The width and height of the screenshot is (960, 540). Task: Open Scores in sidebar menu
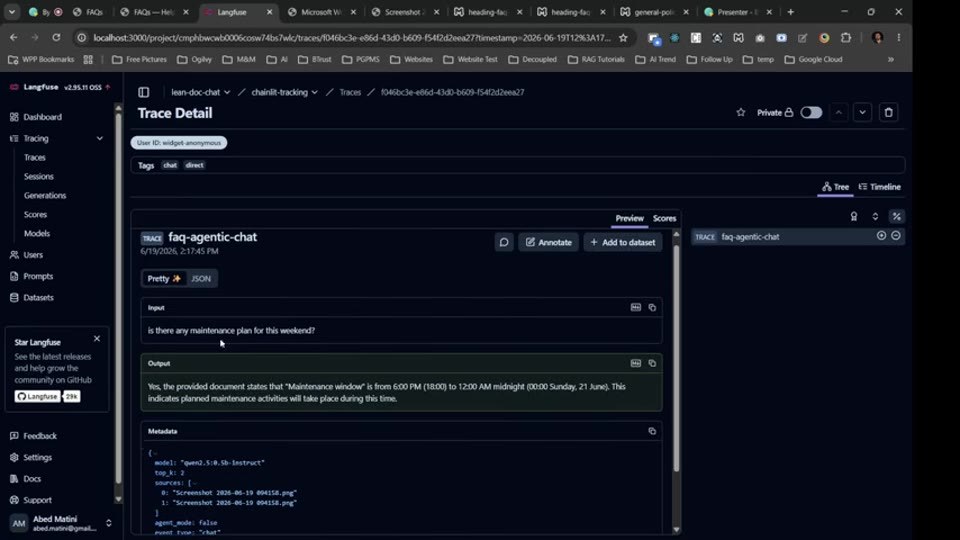[x=36, y=214]
